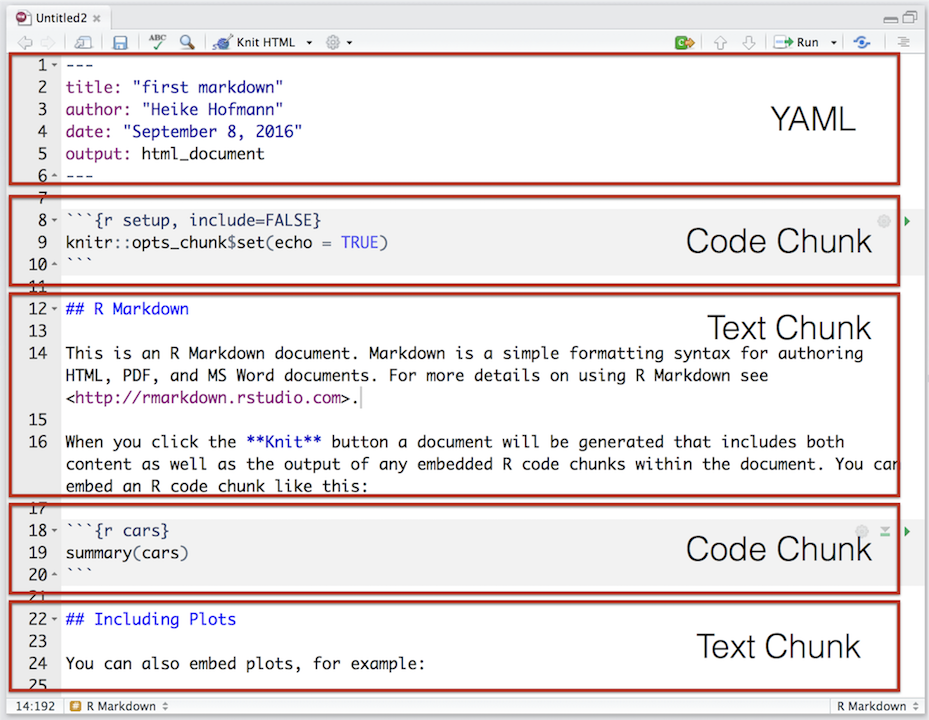
Task: Collapse the setup chunk at line 8
Action: [x=55, y=220]
